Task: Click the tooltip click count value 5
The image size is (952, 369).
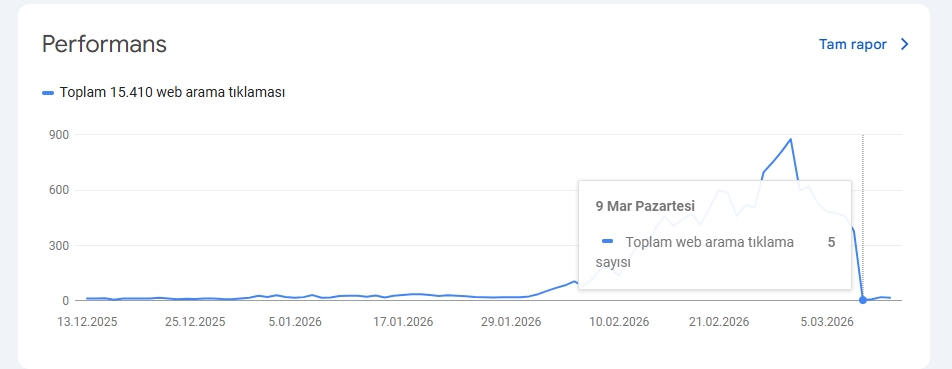Action: pyautogui.click(x=831, y=243)
